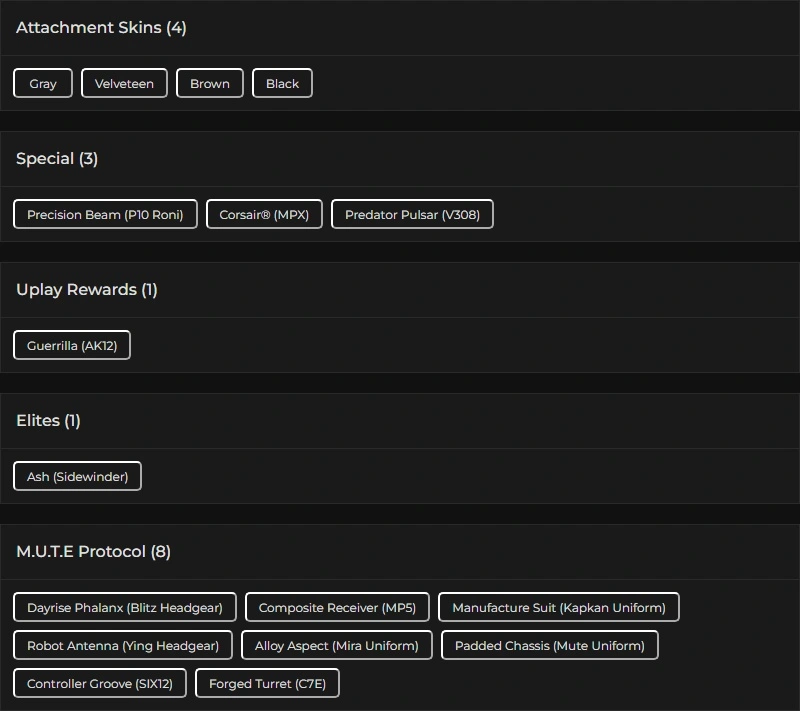Click the Attachment Skins (4) heading
The height and width of the screenshot is (711, 800).
101,28
